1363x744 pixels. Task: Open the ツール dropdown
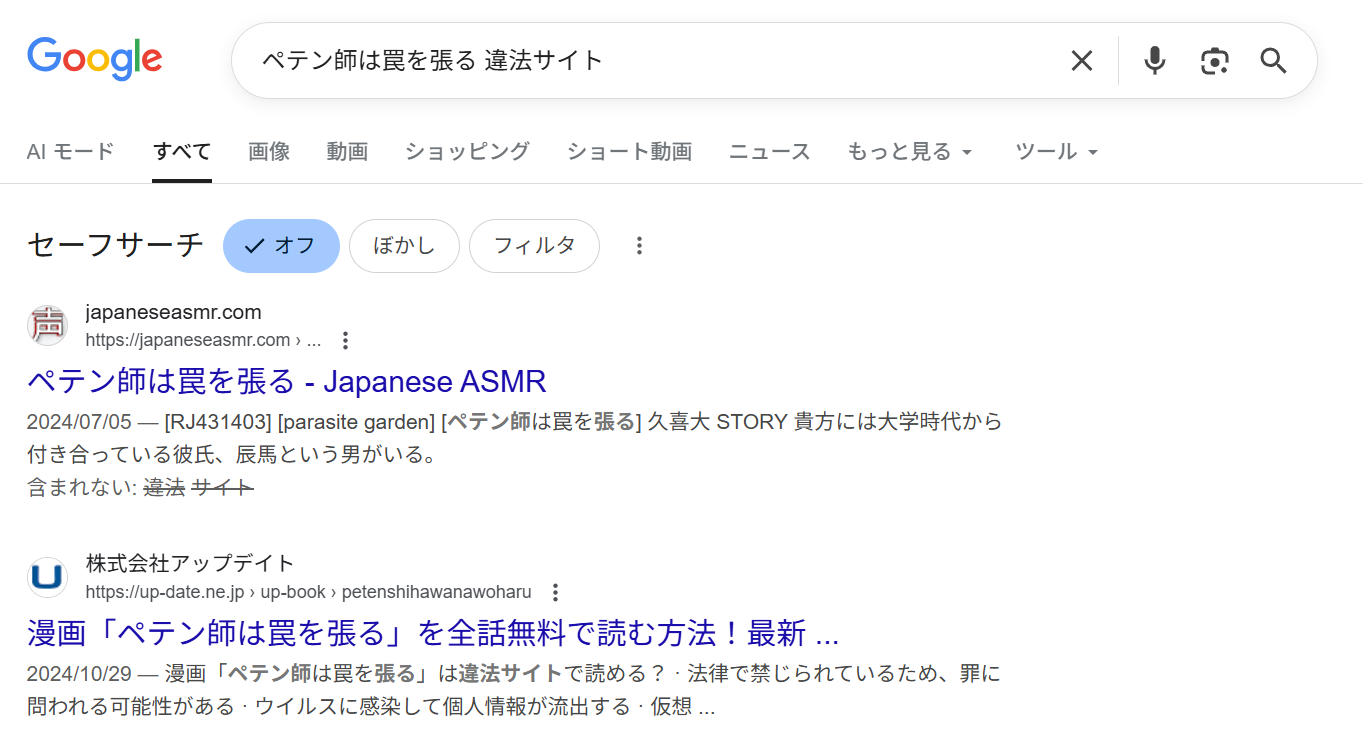1056,151
